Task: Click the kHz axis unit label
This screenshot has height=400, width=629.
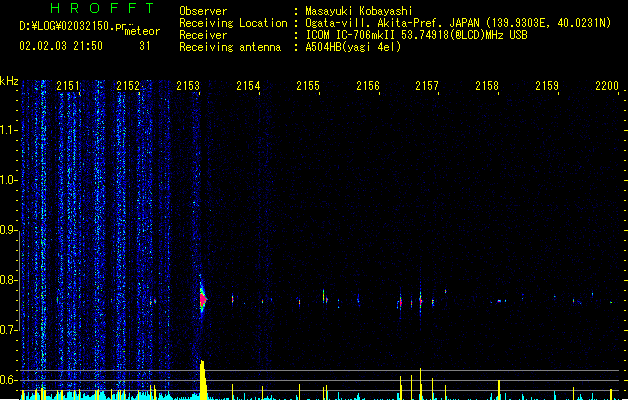Action: tap(9, 81)
